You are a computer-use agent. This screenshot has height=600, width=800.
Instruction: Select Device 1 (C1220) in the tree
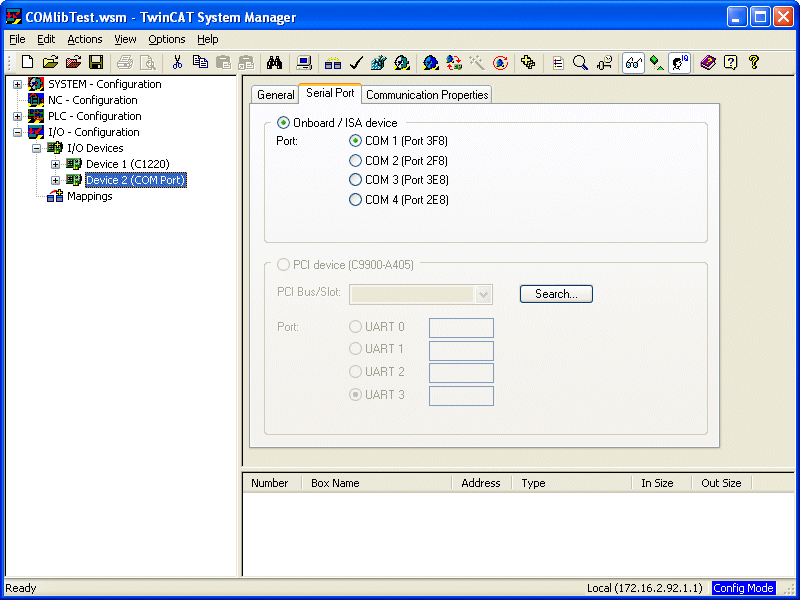(x=128, y=164)
